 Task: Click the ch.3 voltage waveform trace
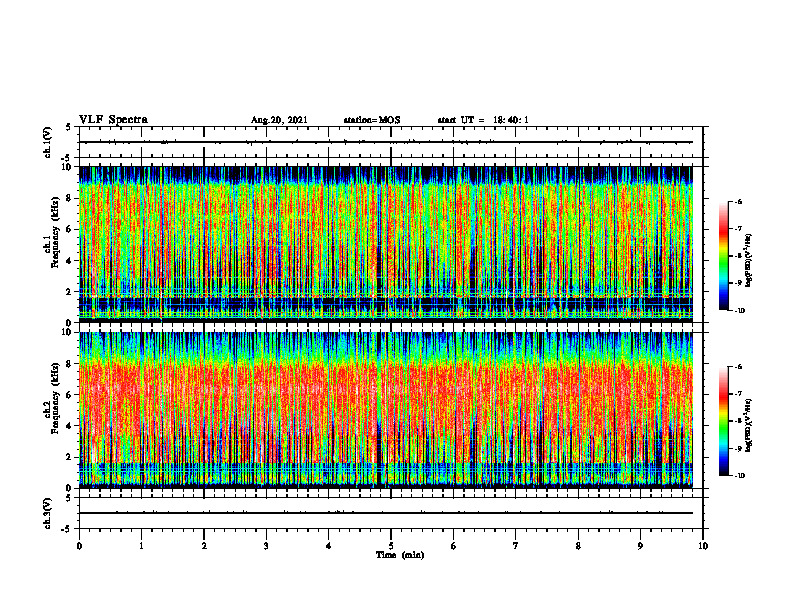click(x=386, y=513)
